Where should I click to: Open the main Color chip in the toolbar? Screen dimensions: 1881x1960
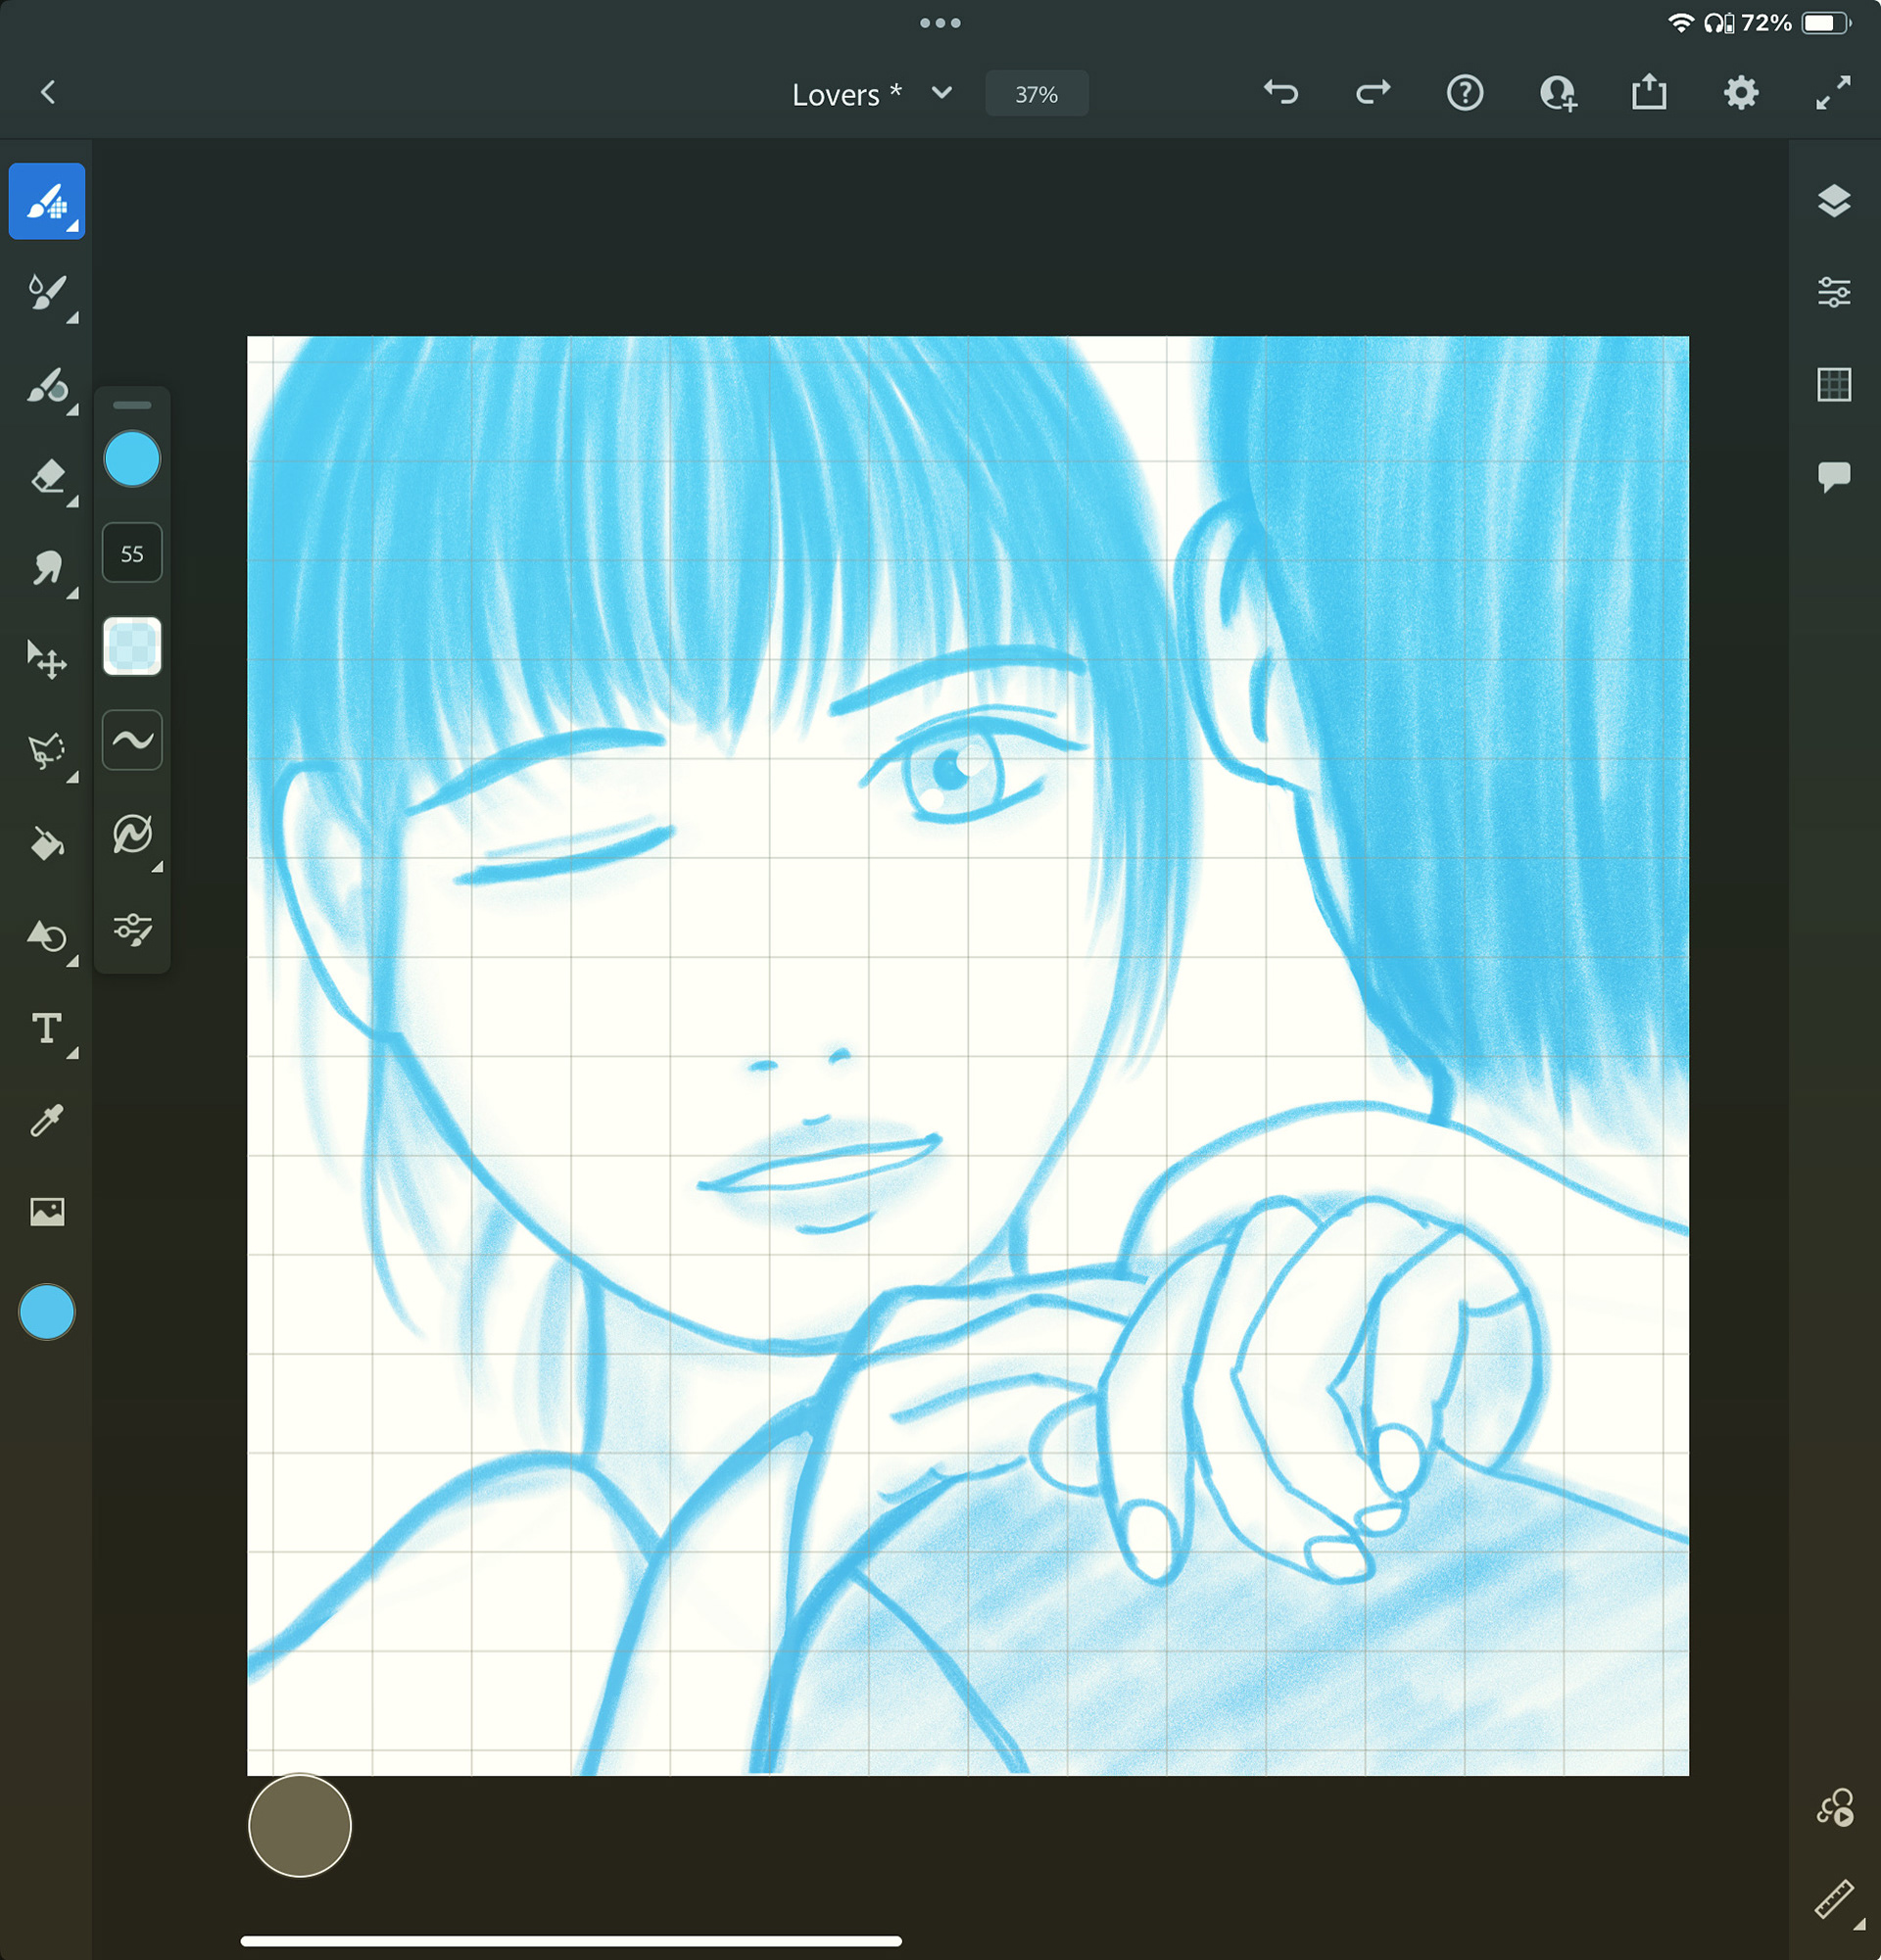tap(47, 1311)
